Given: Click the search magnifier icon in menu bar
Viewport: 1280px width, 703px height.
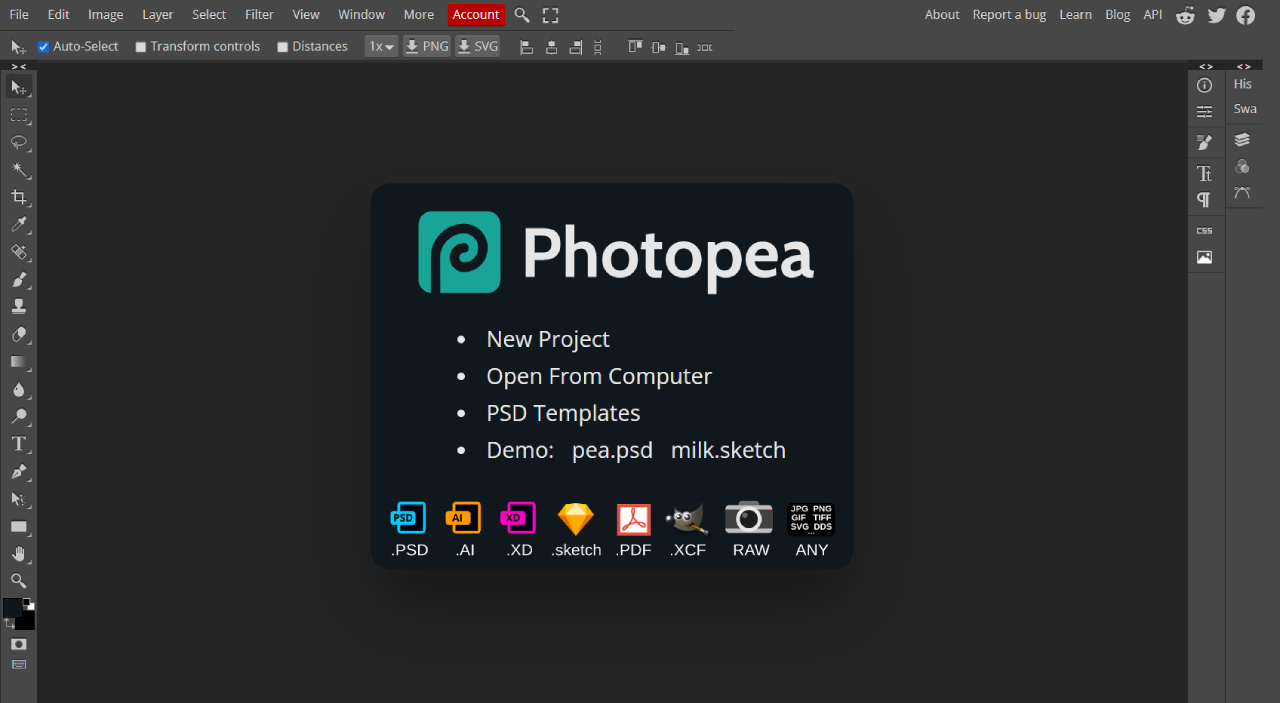Looking at the screenshot, I should click(x=522, y=15).
